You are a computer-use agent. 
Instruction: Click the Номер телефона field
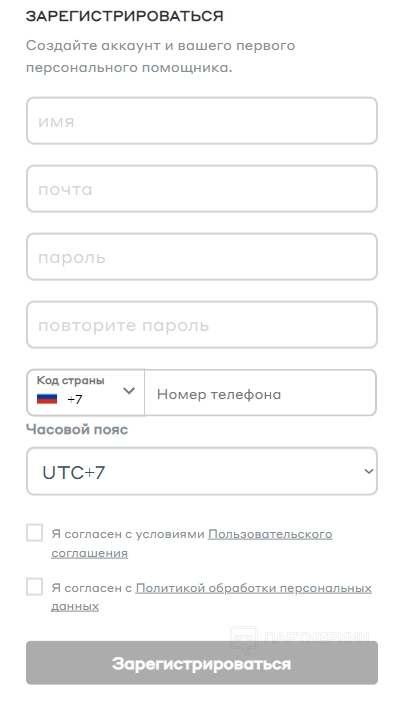click(260, 393)
